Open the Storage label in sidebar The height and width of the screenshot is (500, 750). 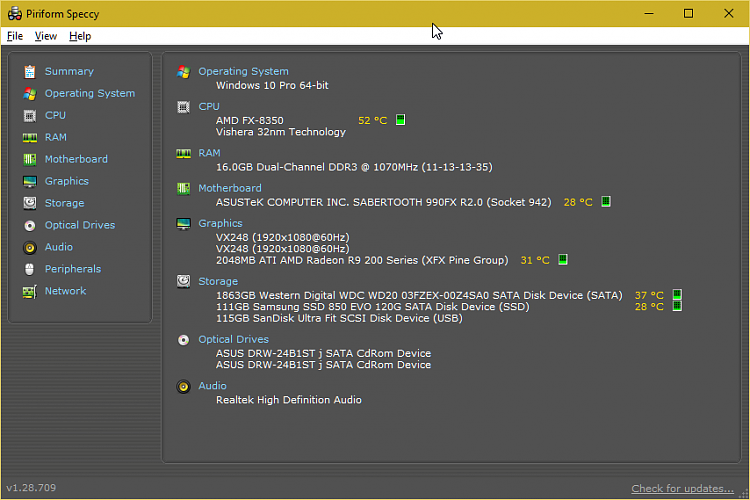click(65, 203)
